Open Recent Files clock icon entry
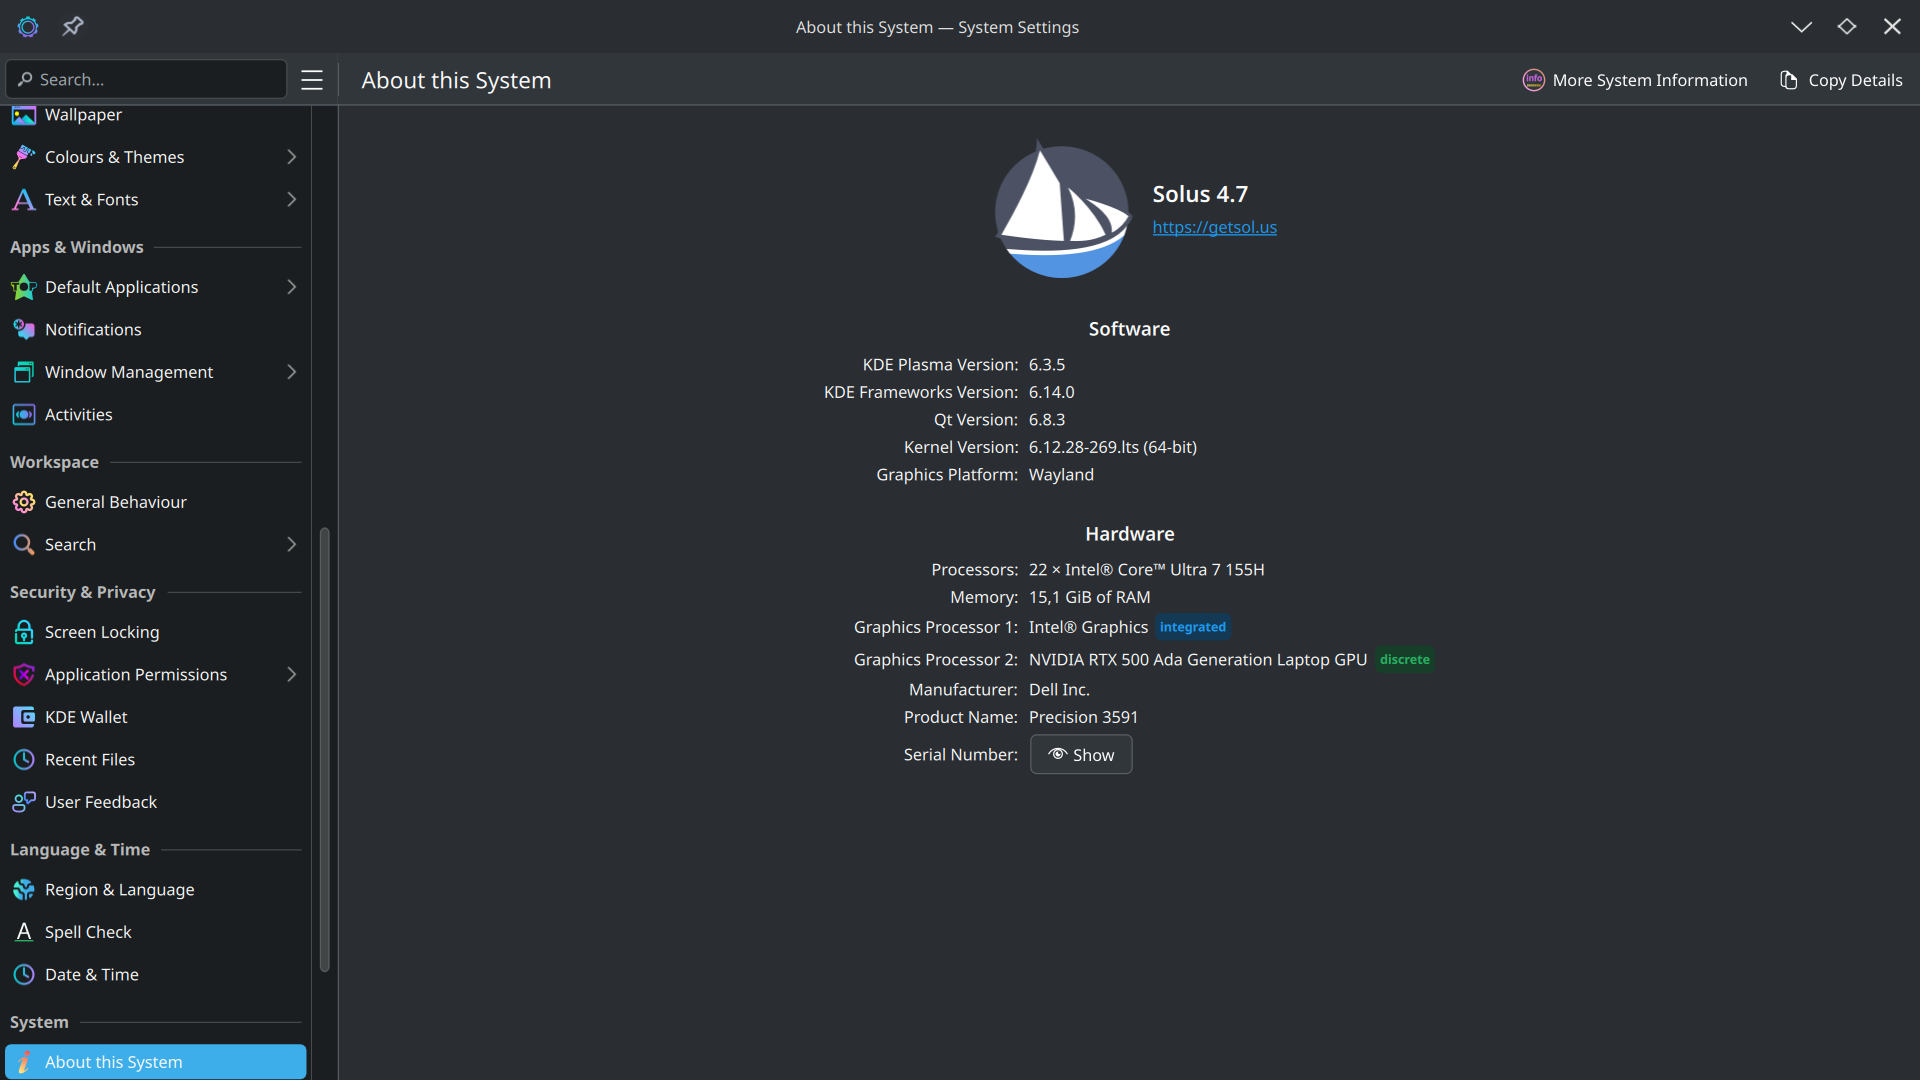Image resolution: width=1920 pixels, height=1080 pixels. (x=24, y=760)
